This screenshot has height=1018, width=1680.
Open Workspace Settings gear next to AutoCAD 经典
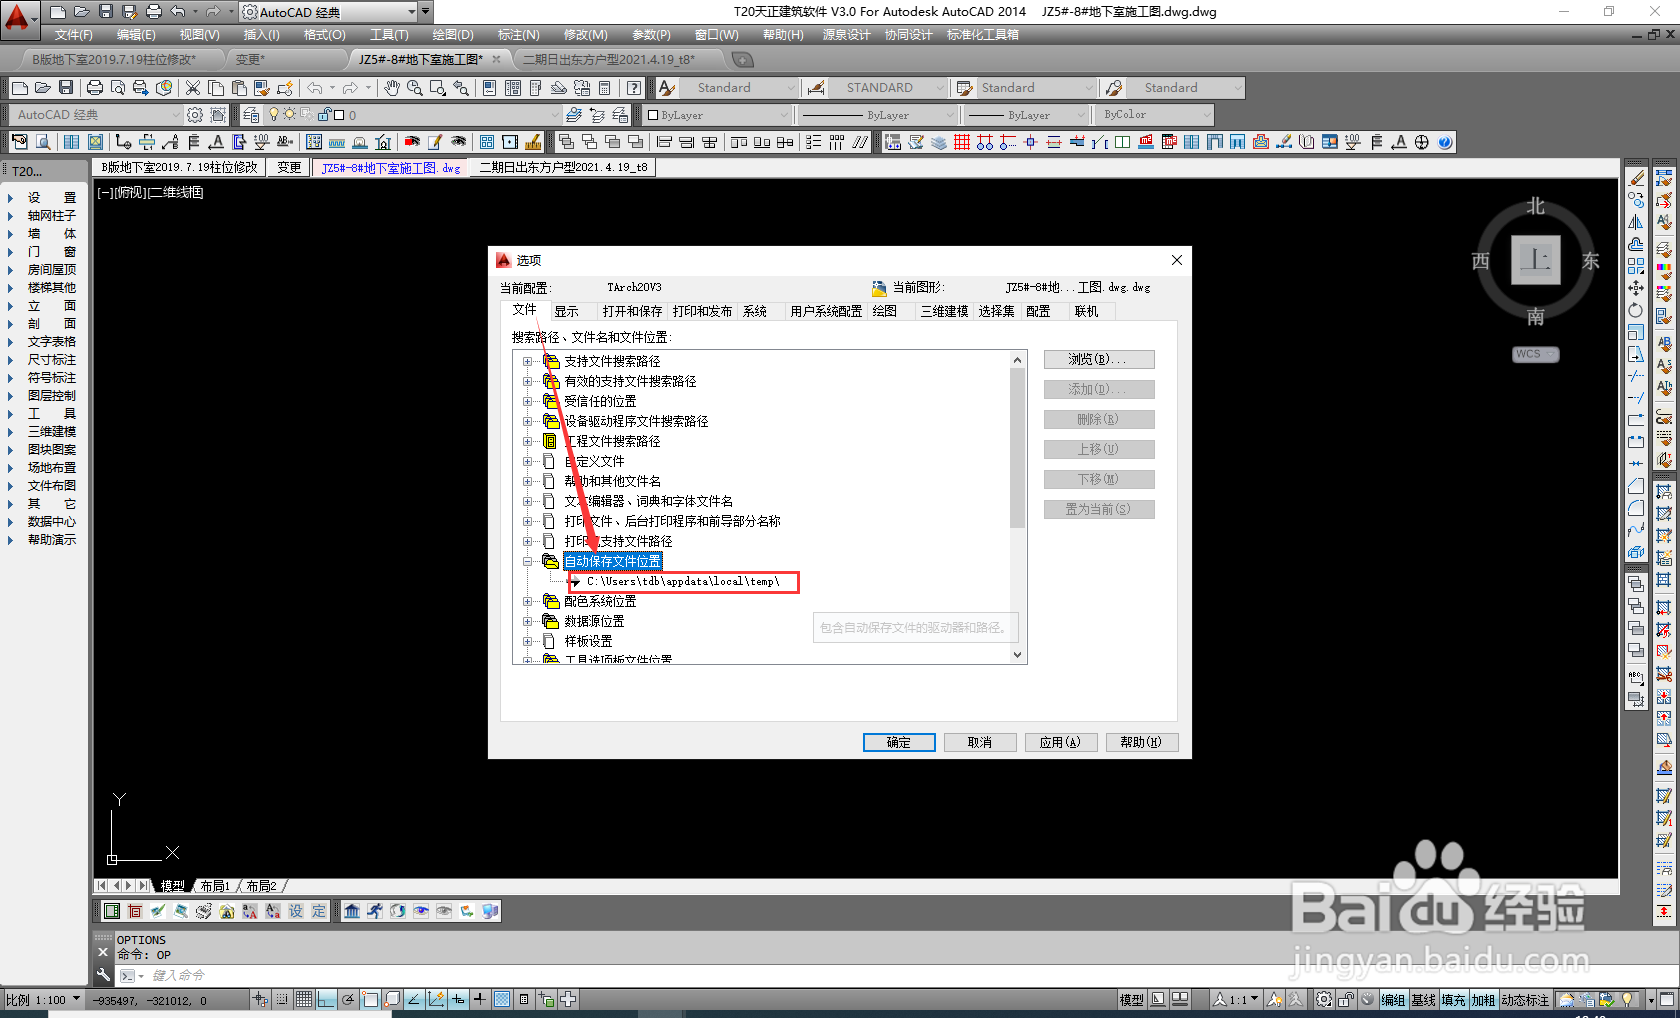pos(195,115)
